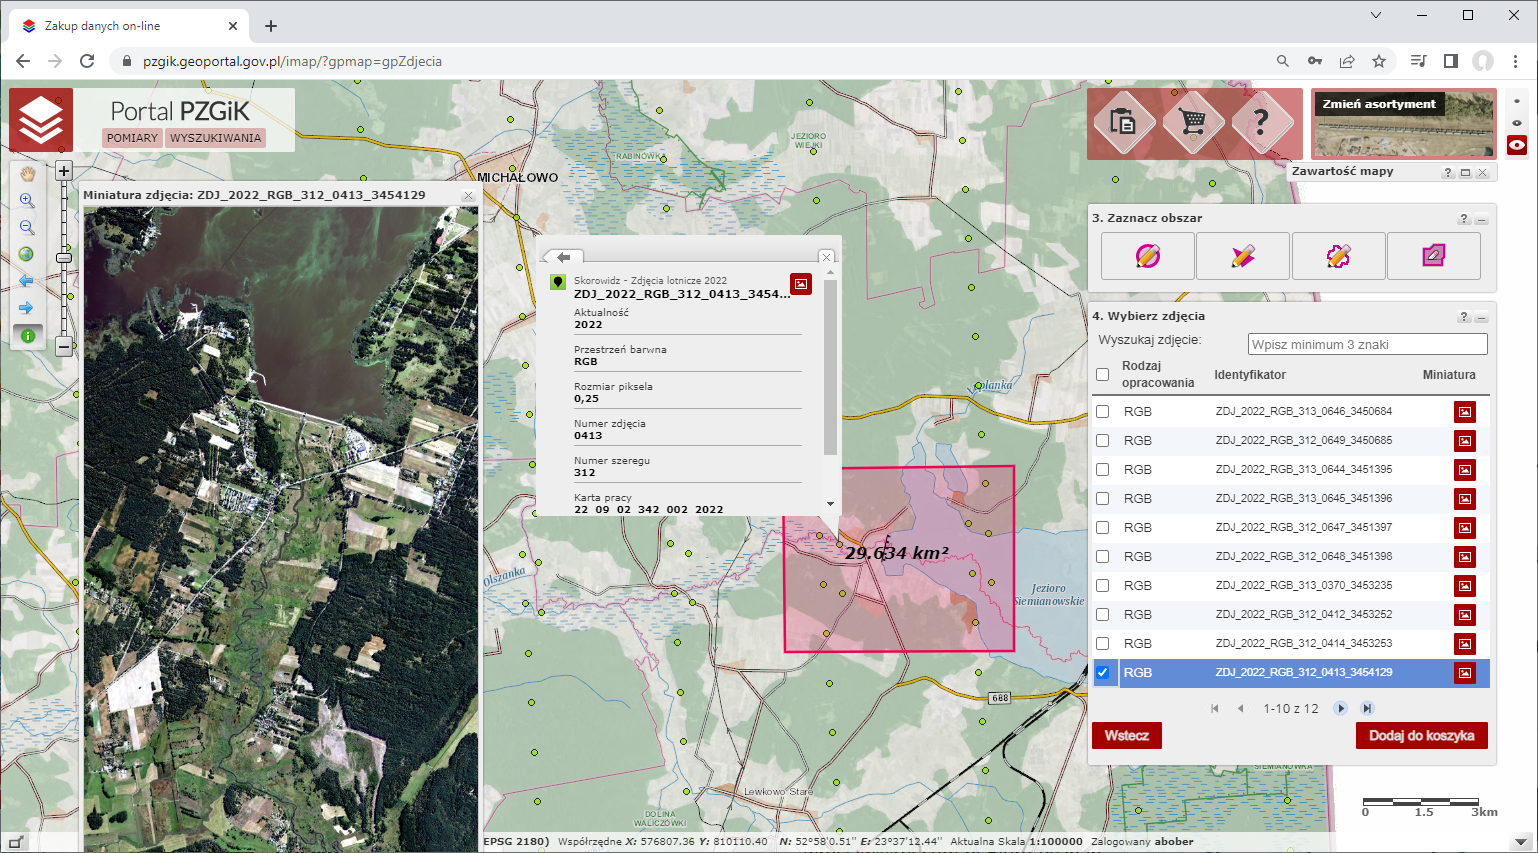1538x853 pixels.
Task: Collapse the '4. Wybierz zdjęcia' panel
Action: pos(1482,318)
